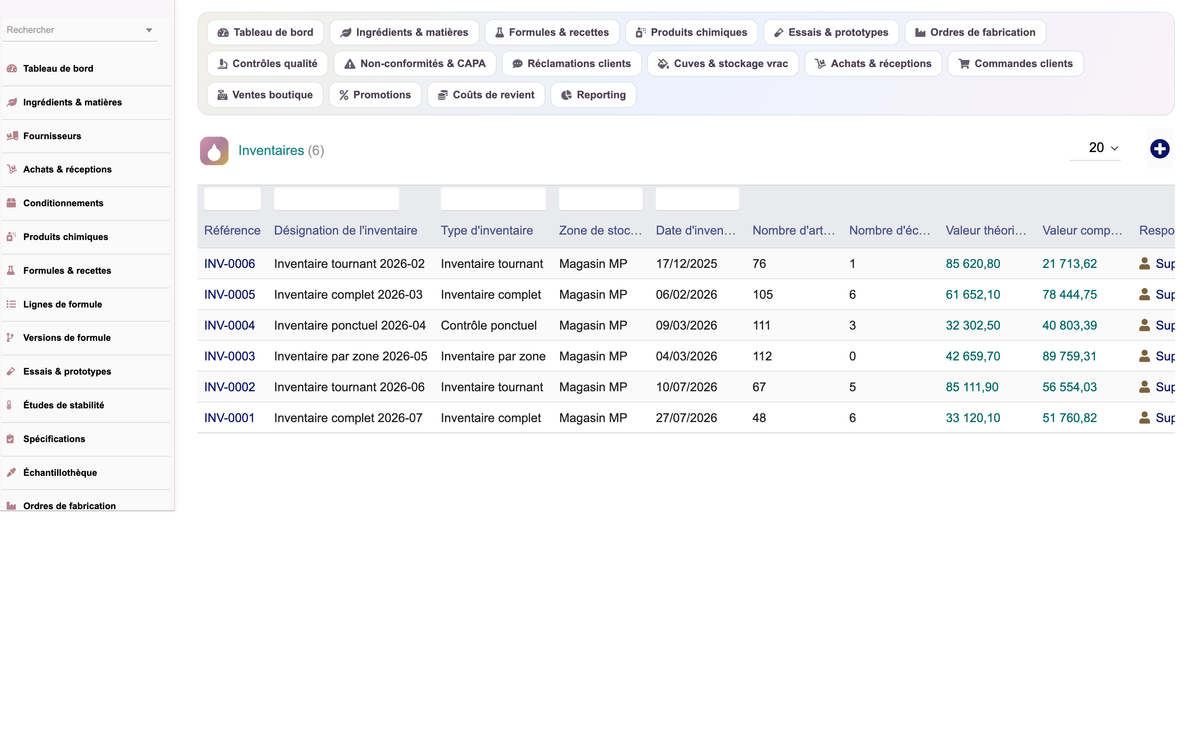
Task: Click the Référence filter field
Action: pyautogui.click(x=232, y=198)
